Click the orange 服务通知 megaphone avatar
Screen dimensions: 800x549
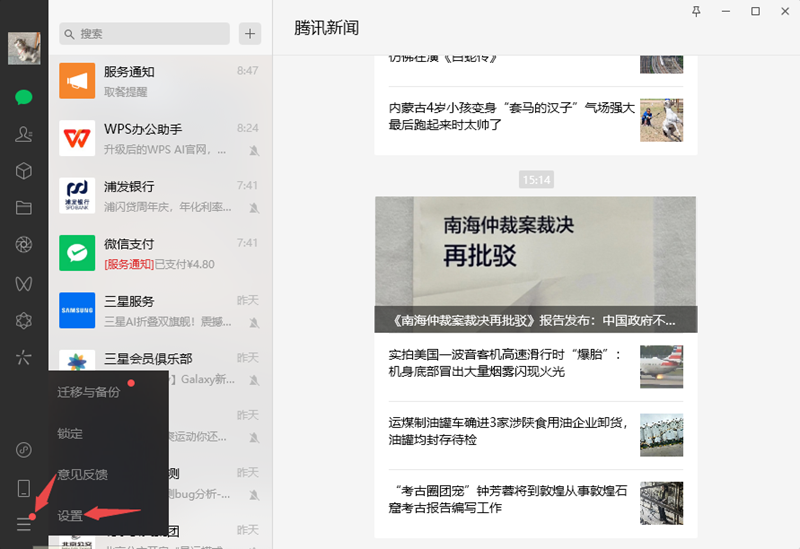click(77, 81)
